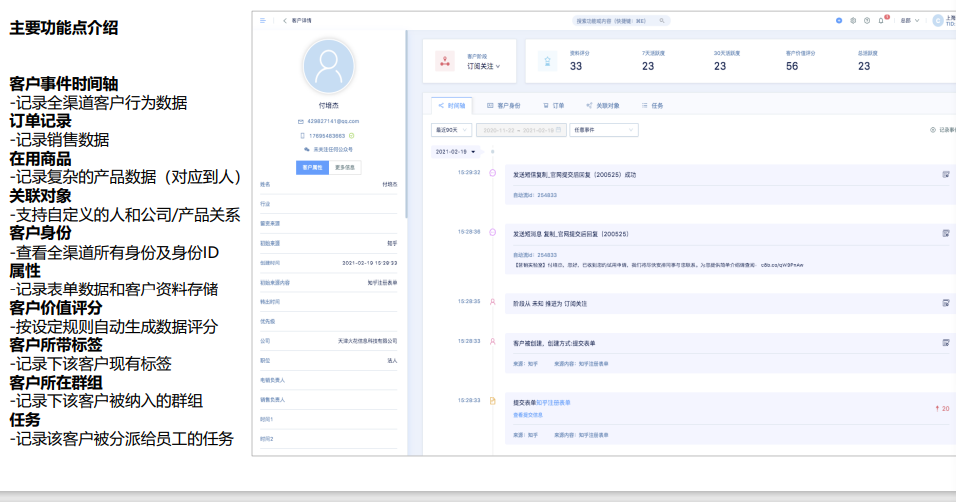Switch to the 客户身份 tab
956x502 pixels.
click(503, 105)
